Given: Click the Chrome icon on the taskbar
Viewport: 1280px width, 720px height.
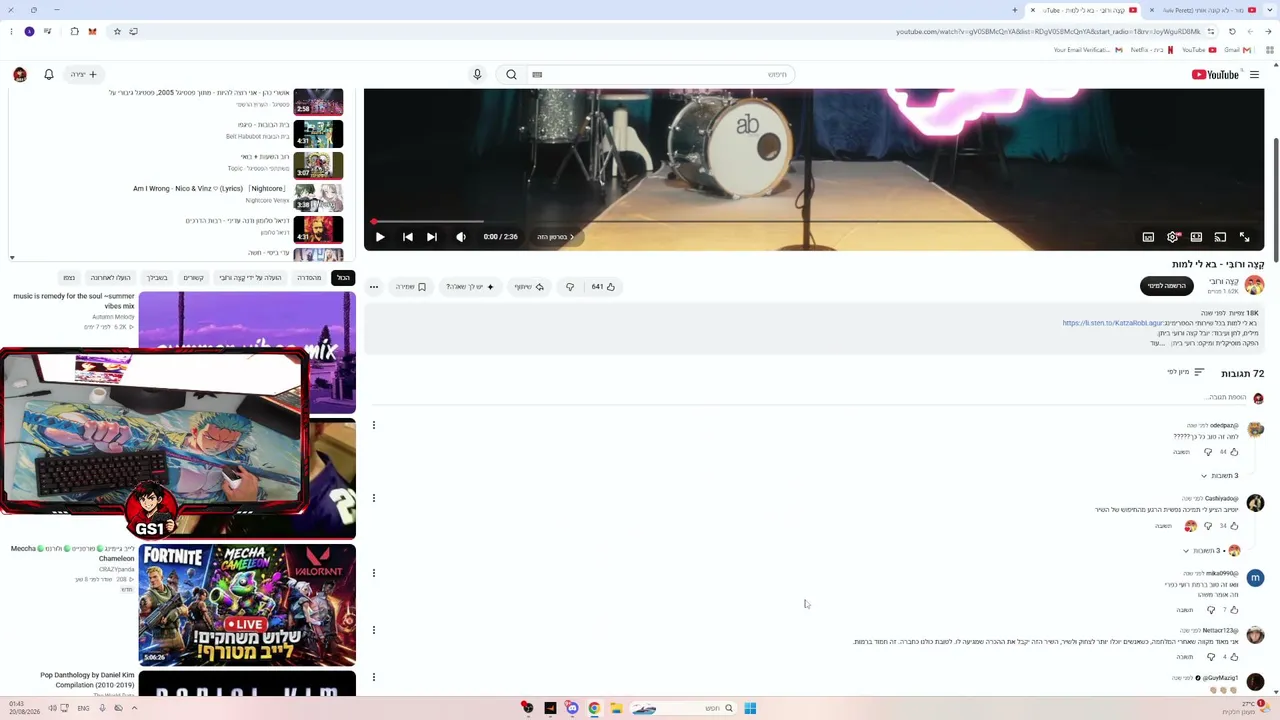Looking at the screenshot, I should (594, 708).
